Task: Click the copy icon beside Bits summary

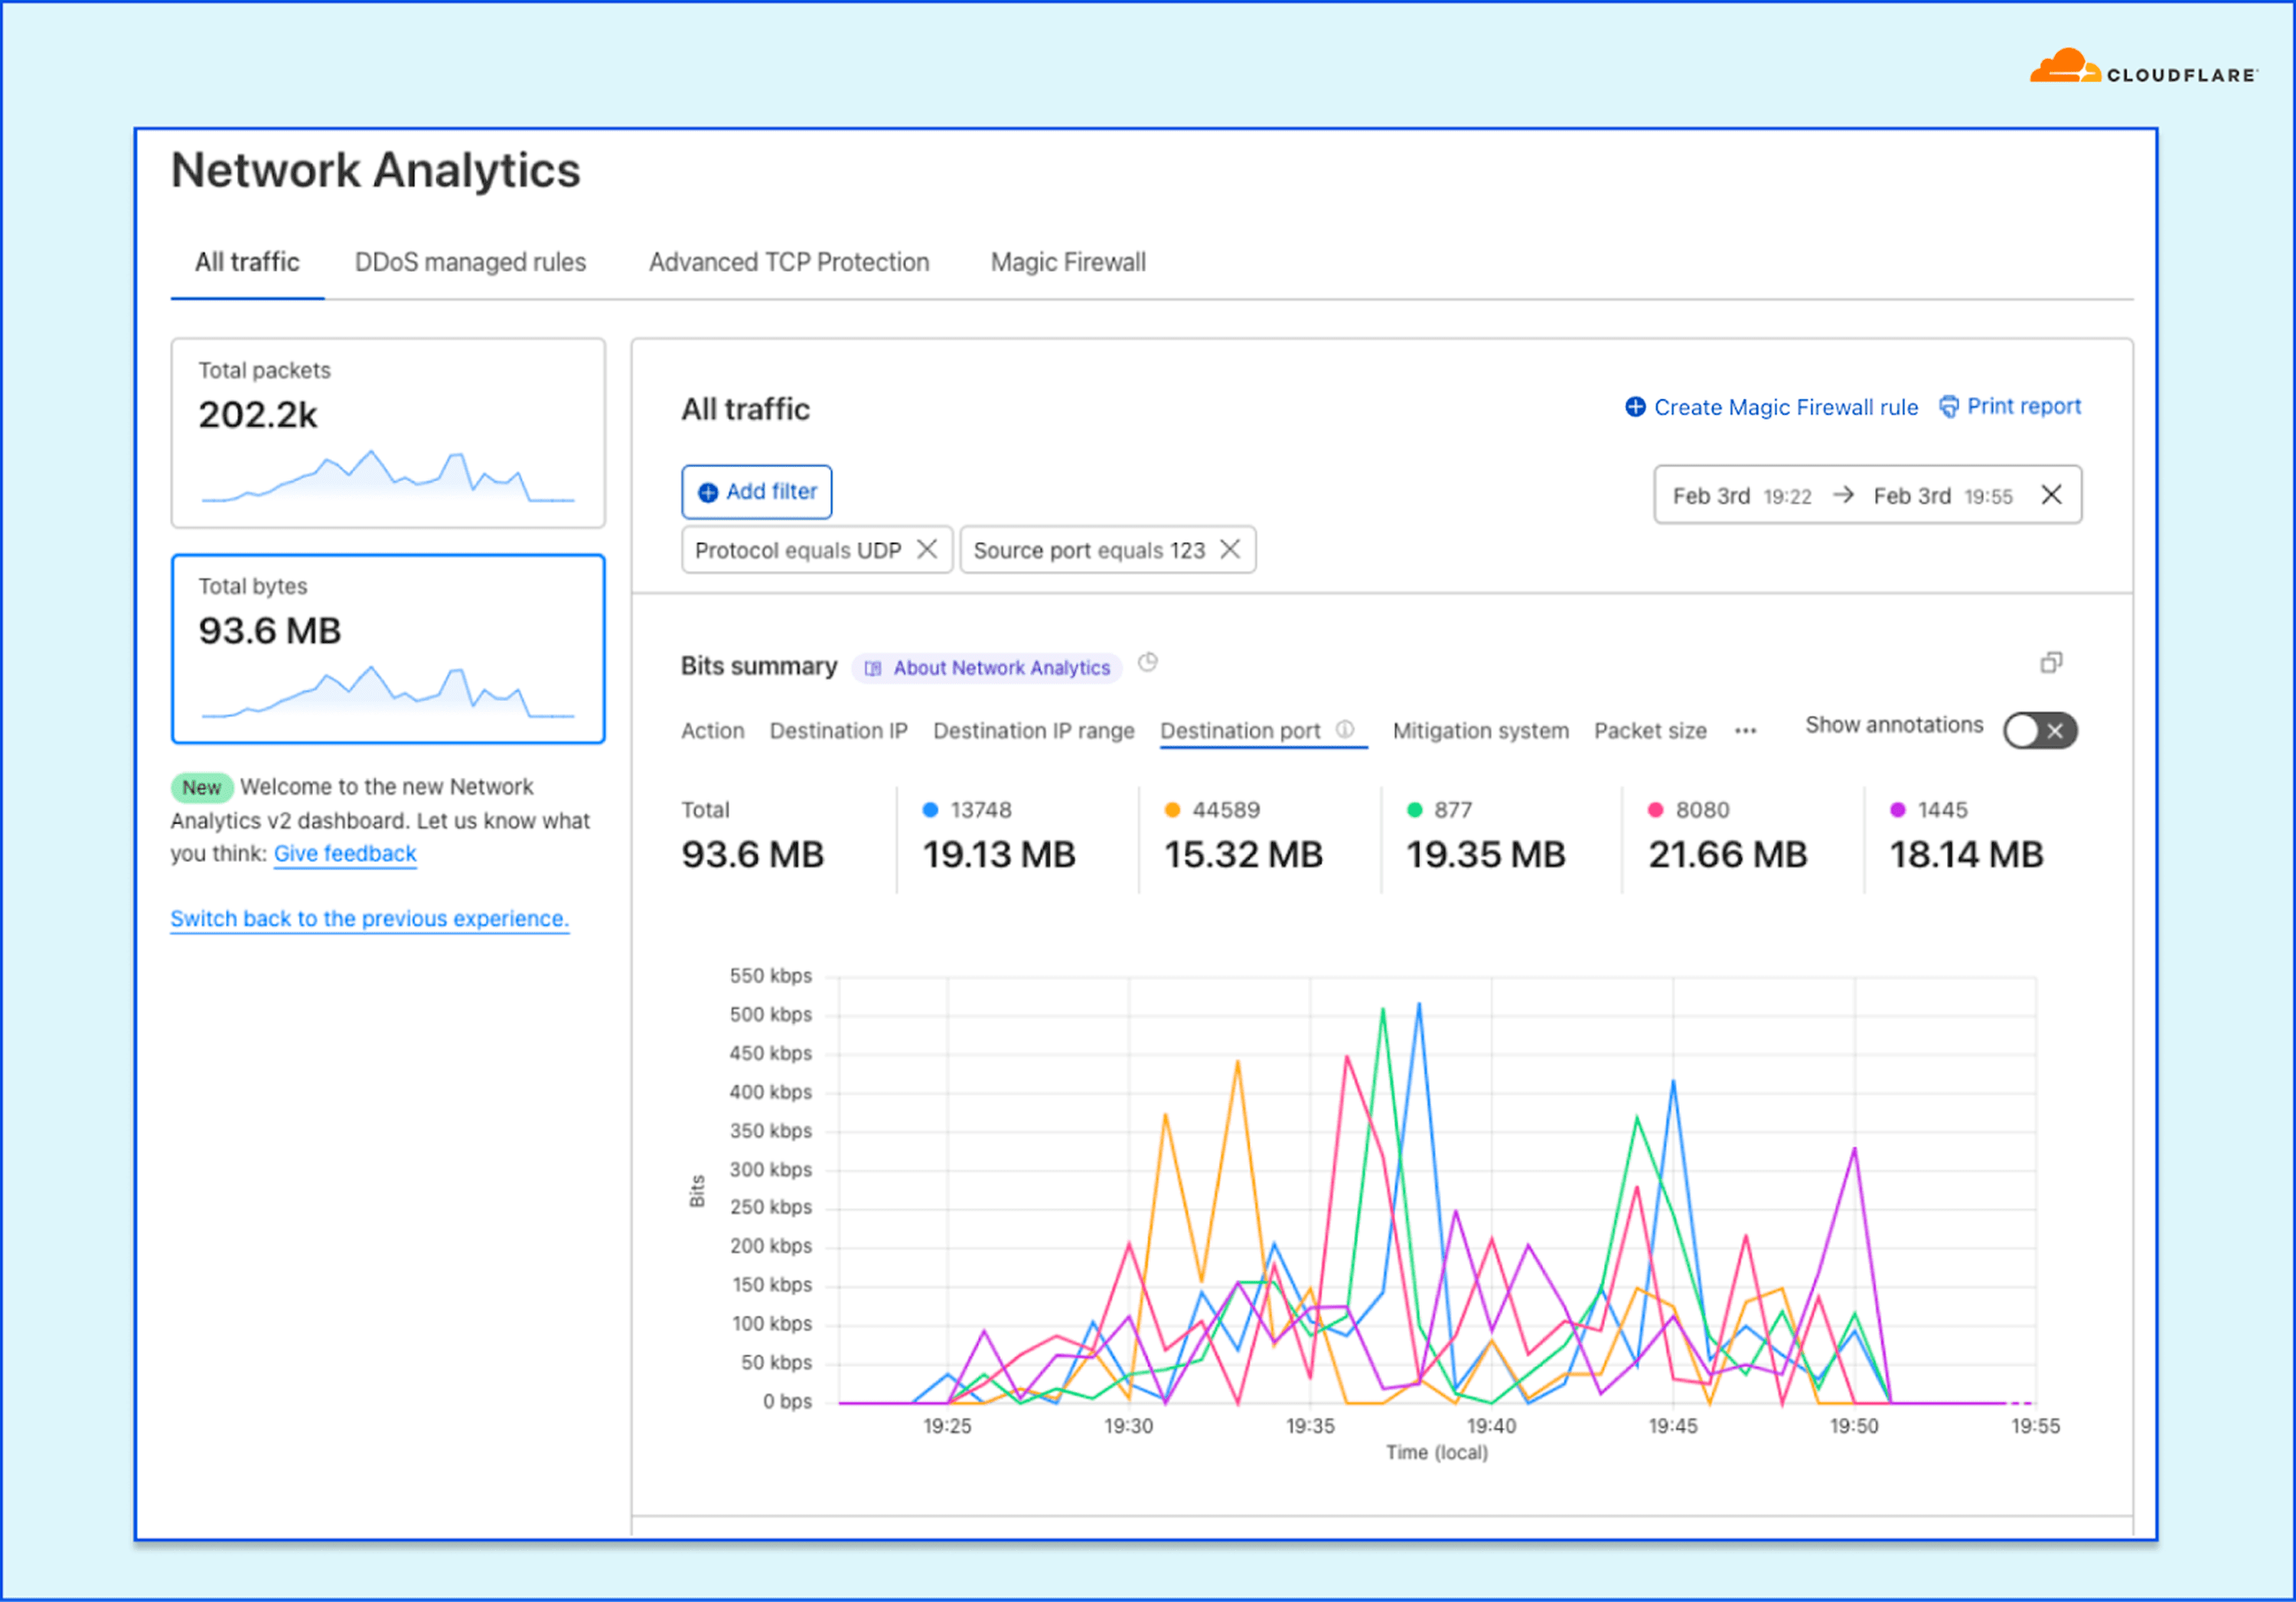Action: pyautogui.click(x=2051, y=663)
